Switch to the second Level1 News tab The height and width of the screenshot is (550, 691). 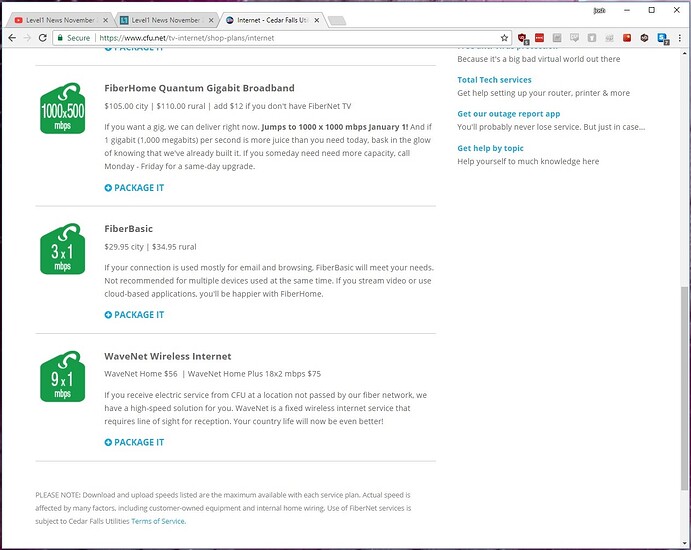click(165, 20)
